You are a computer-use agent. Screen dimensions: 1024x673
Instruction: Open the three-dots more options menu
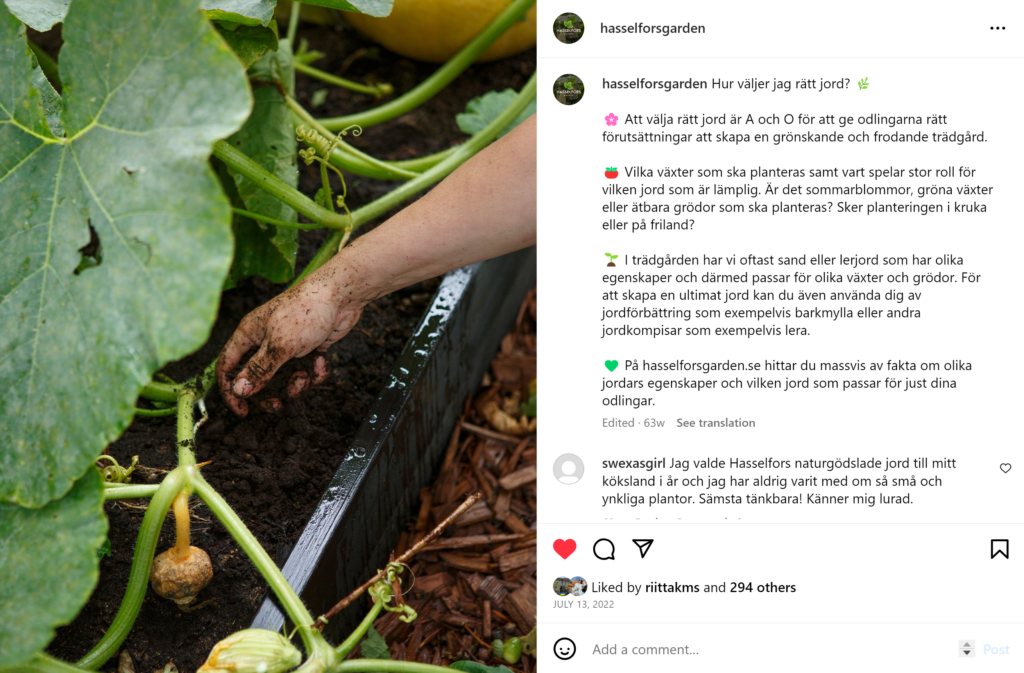tap(997, 28)
